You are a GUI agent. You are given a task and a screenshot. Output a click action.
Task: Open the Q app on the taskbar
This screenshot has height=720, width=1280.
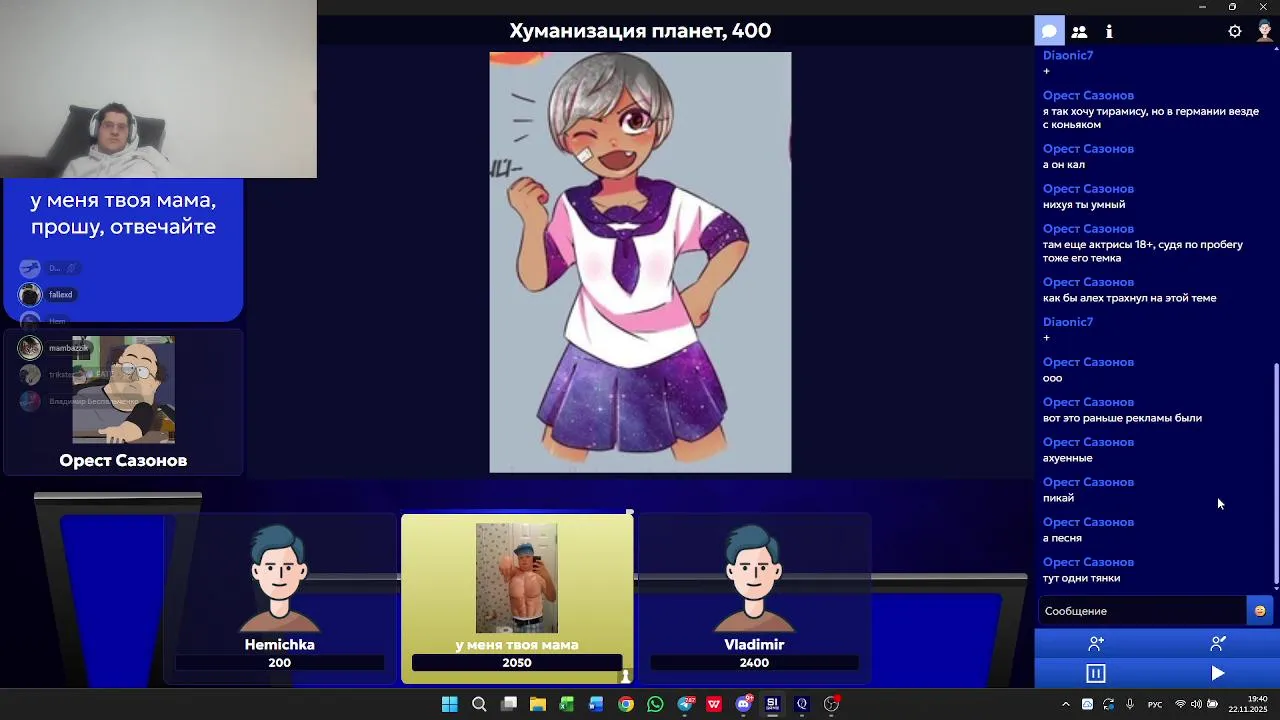tap(802, 704)
